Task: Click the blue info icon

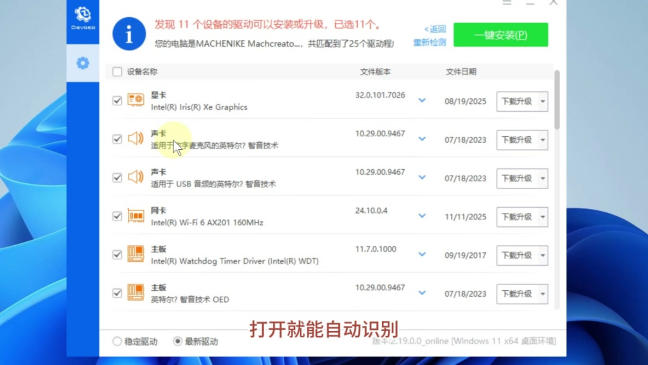Action: pos(129,34)
